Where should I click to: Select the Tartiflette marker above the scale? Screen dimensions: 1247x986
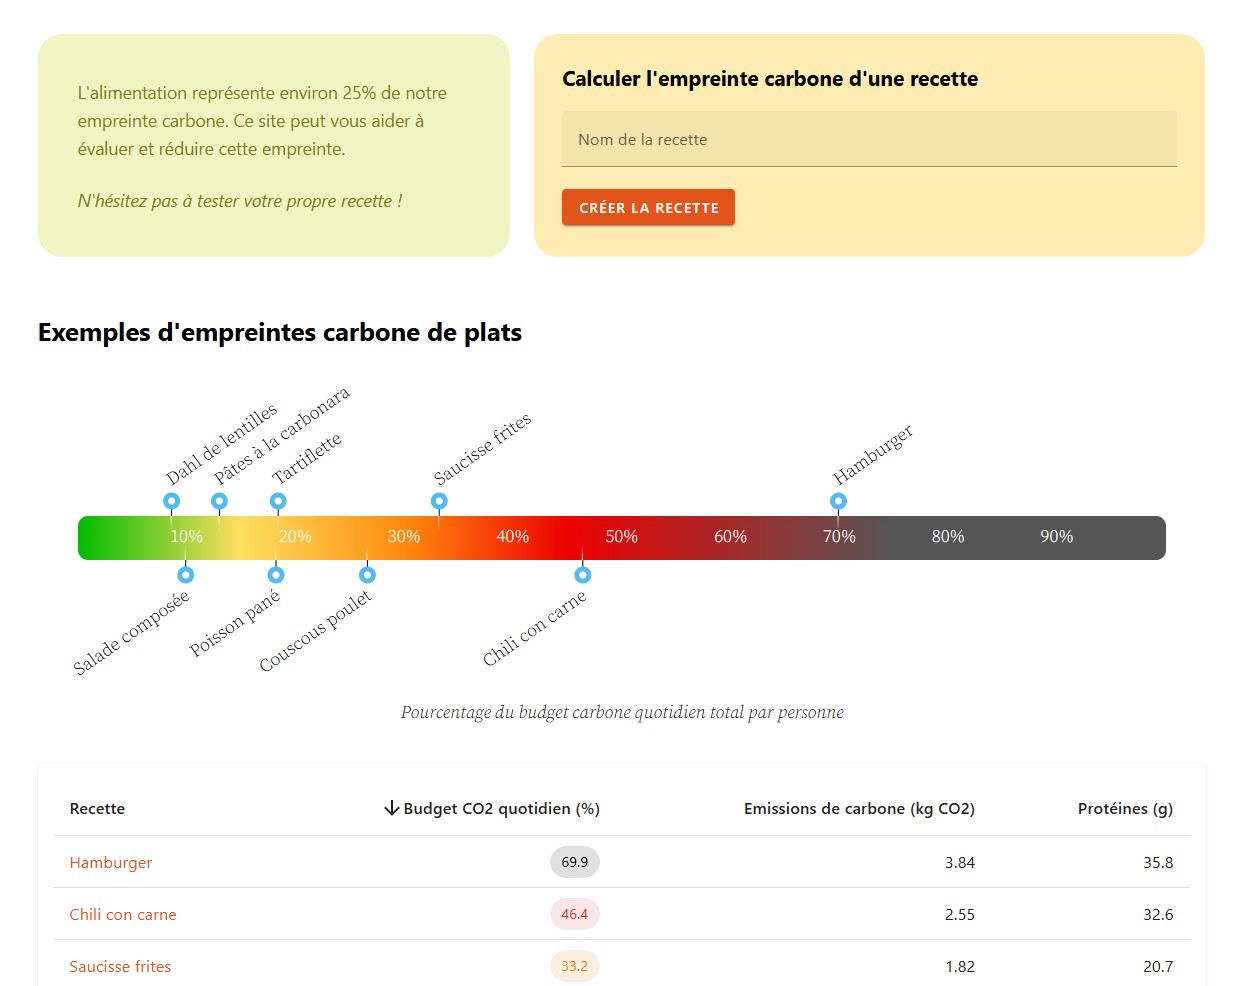[278, 501]
